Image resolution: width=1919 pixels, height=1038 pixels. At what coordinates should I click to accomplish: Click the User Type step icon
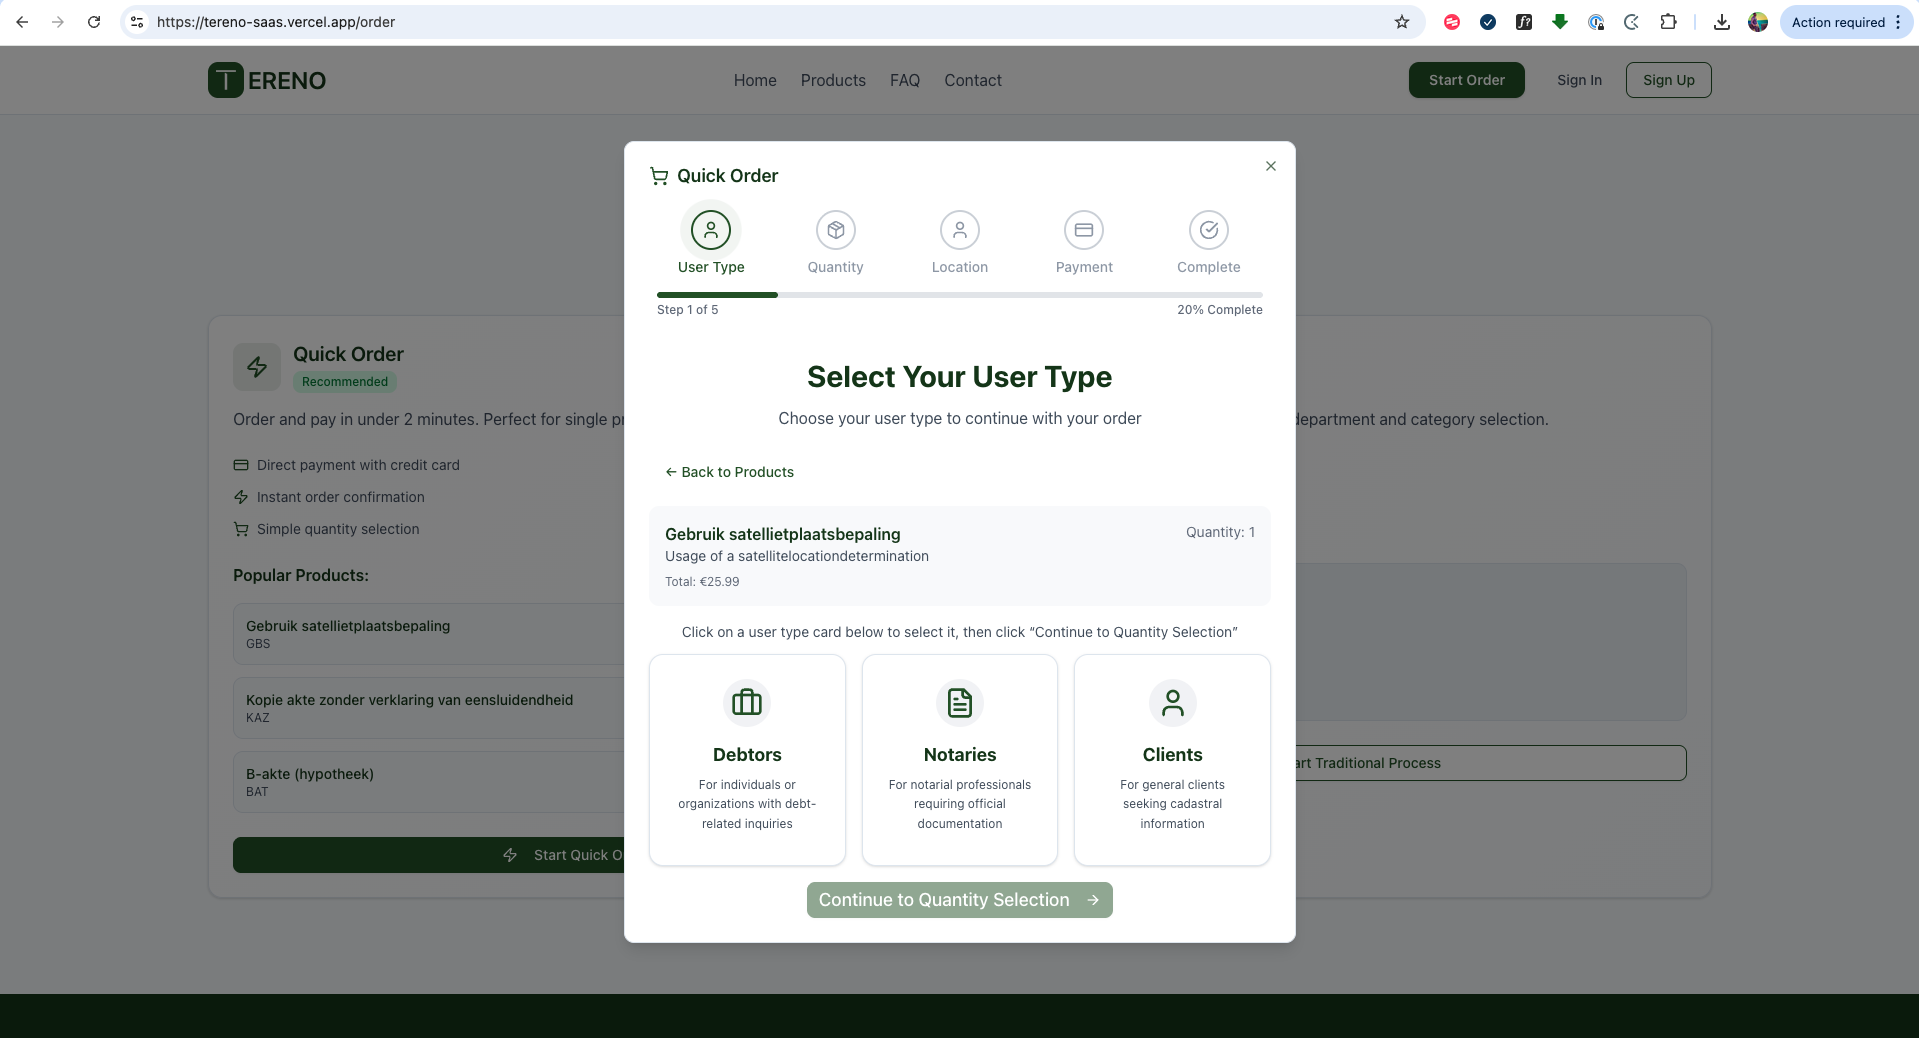pyautogui.click(x=711, y=230)
